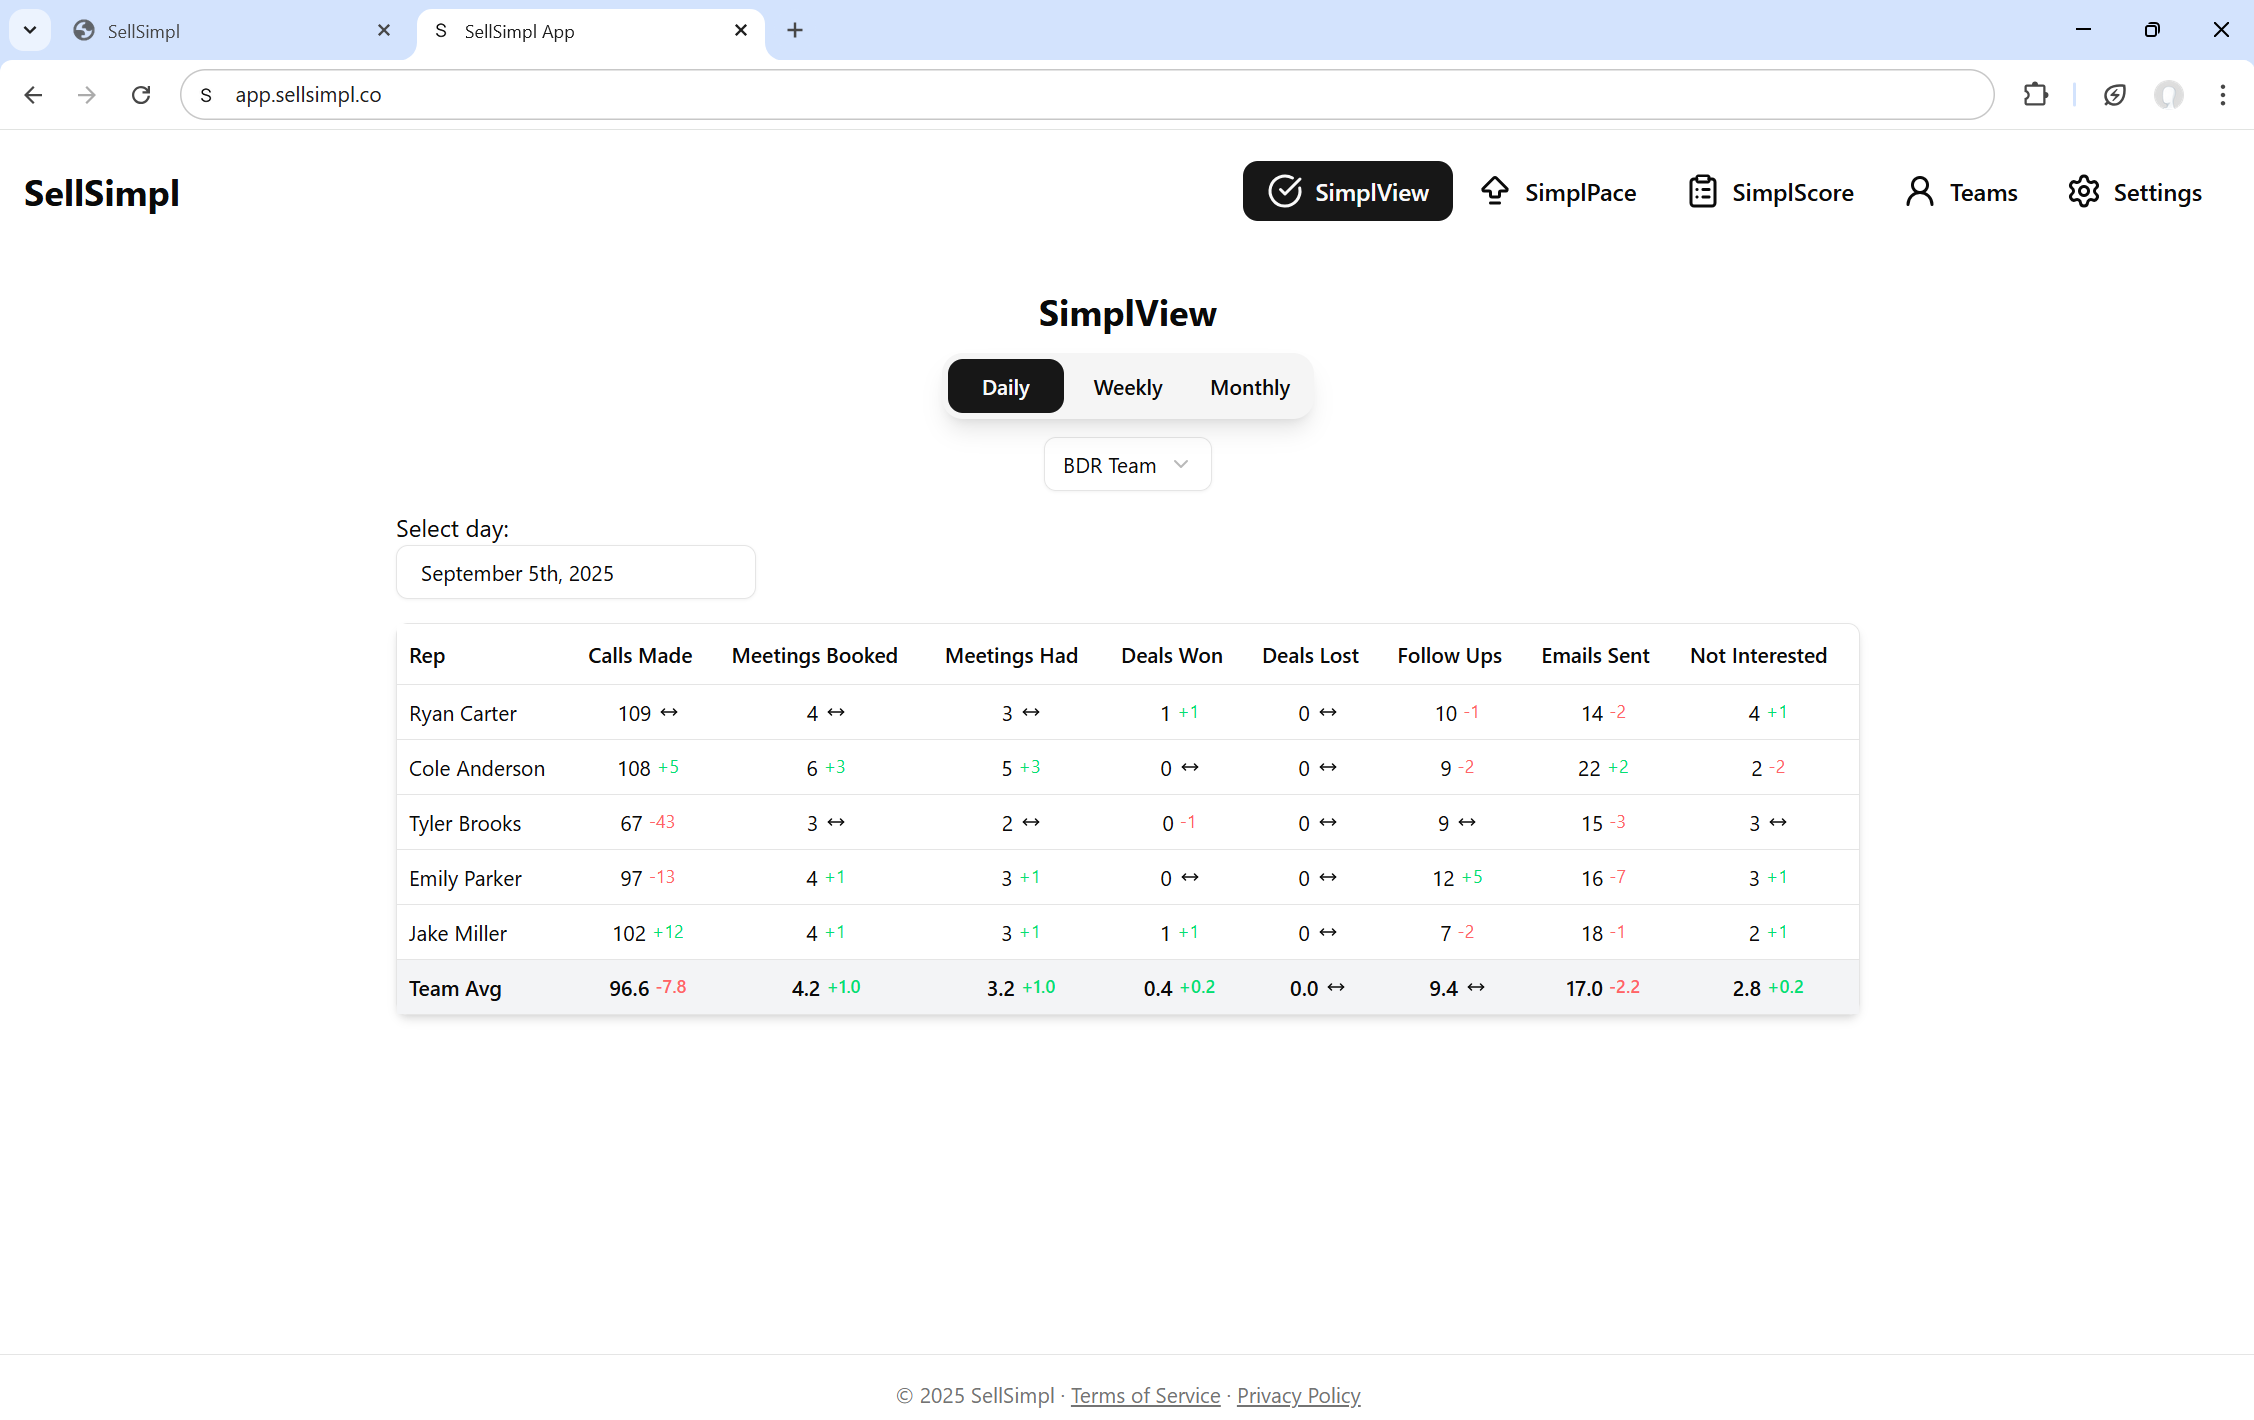Open the SimplScore clipboard page
The image size is (2254, 1420).
[1770, 191]
